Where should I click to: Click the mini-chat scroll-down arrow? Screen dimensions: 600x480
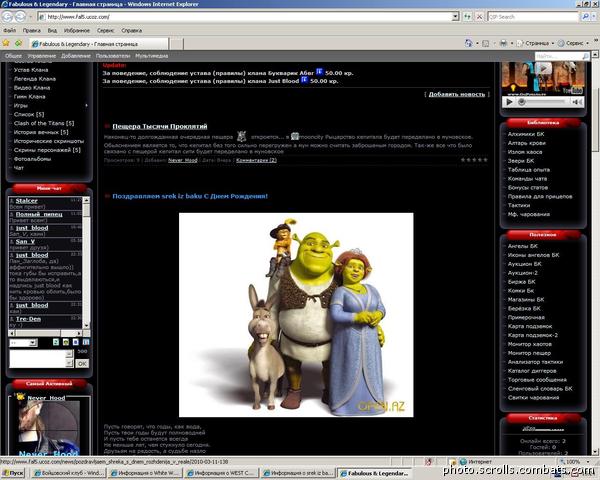pos(86,325)
